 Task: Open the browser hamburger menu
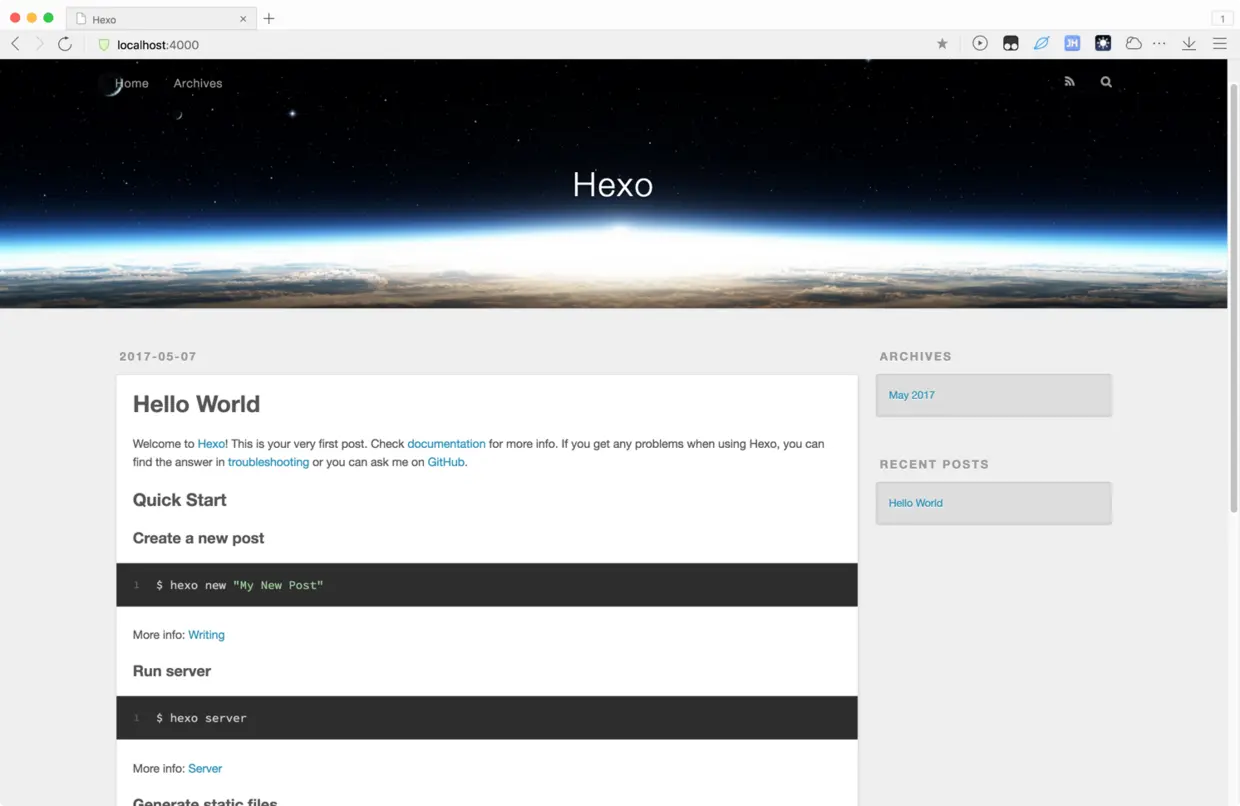pyautogui.click(x=1220, y=44)
